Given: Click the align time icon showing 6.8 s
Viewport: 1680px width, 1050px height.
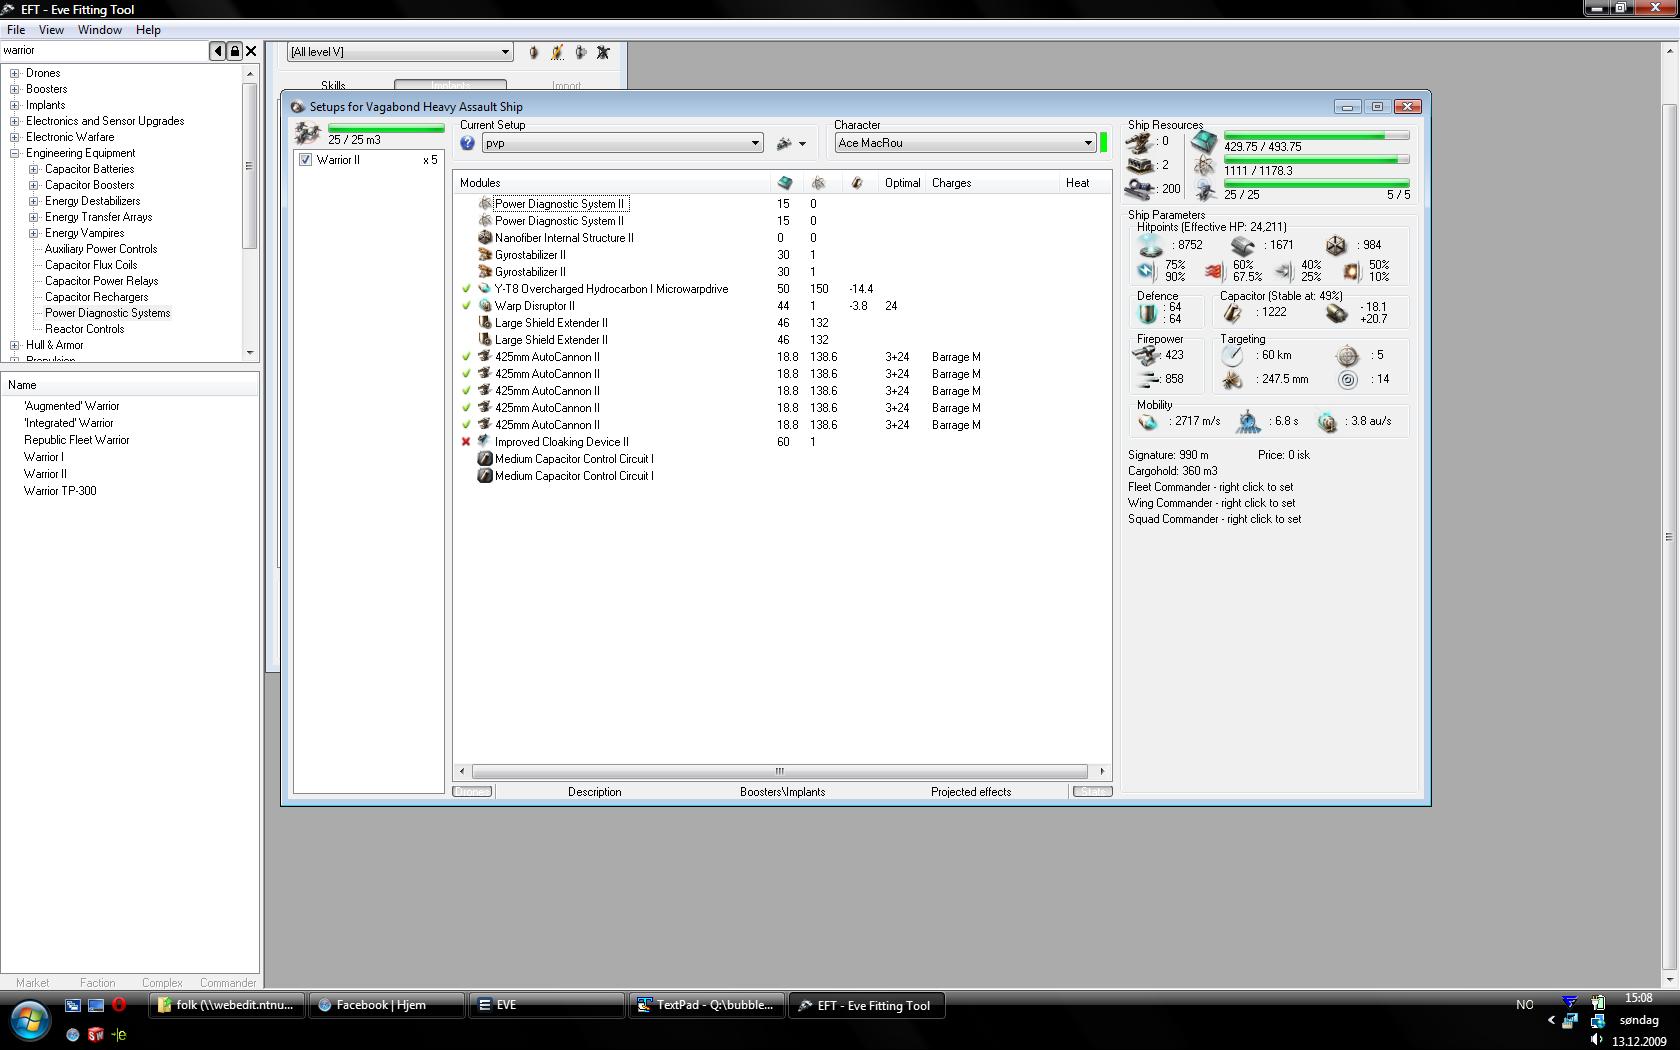Looking at the screenshot, I should pyautogui.click(x=1248, y=422).
